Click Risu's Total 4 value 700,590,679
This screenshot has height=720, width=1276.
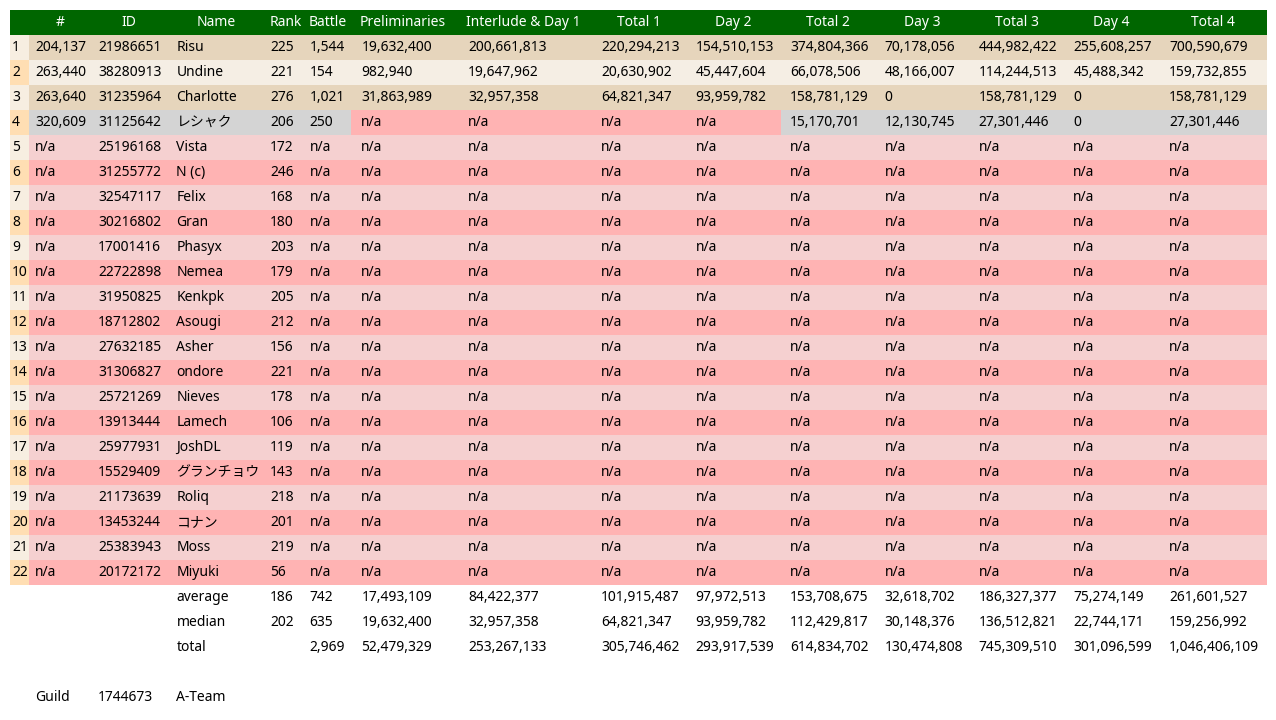(x=1208, y=47)
